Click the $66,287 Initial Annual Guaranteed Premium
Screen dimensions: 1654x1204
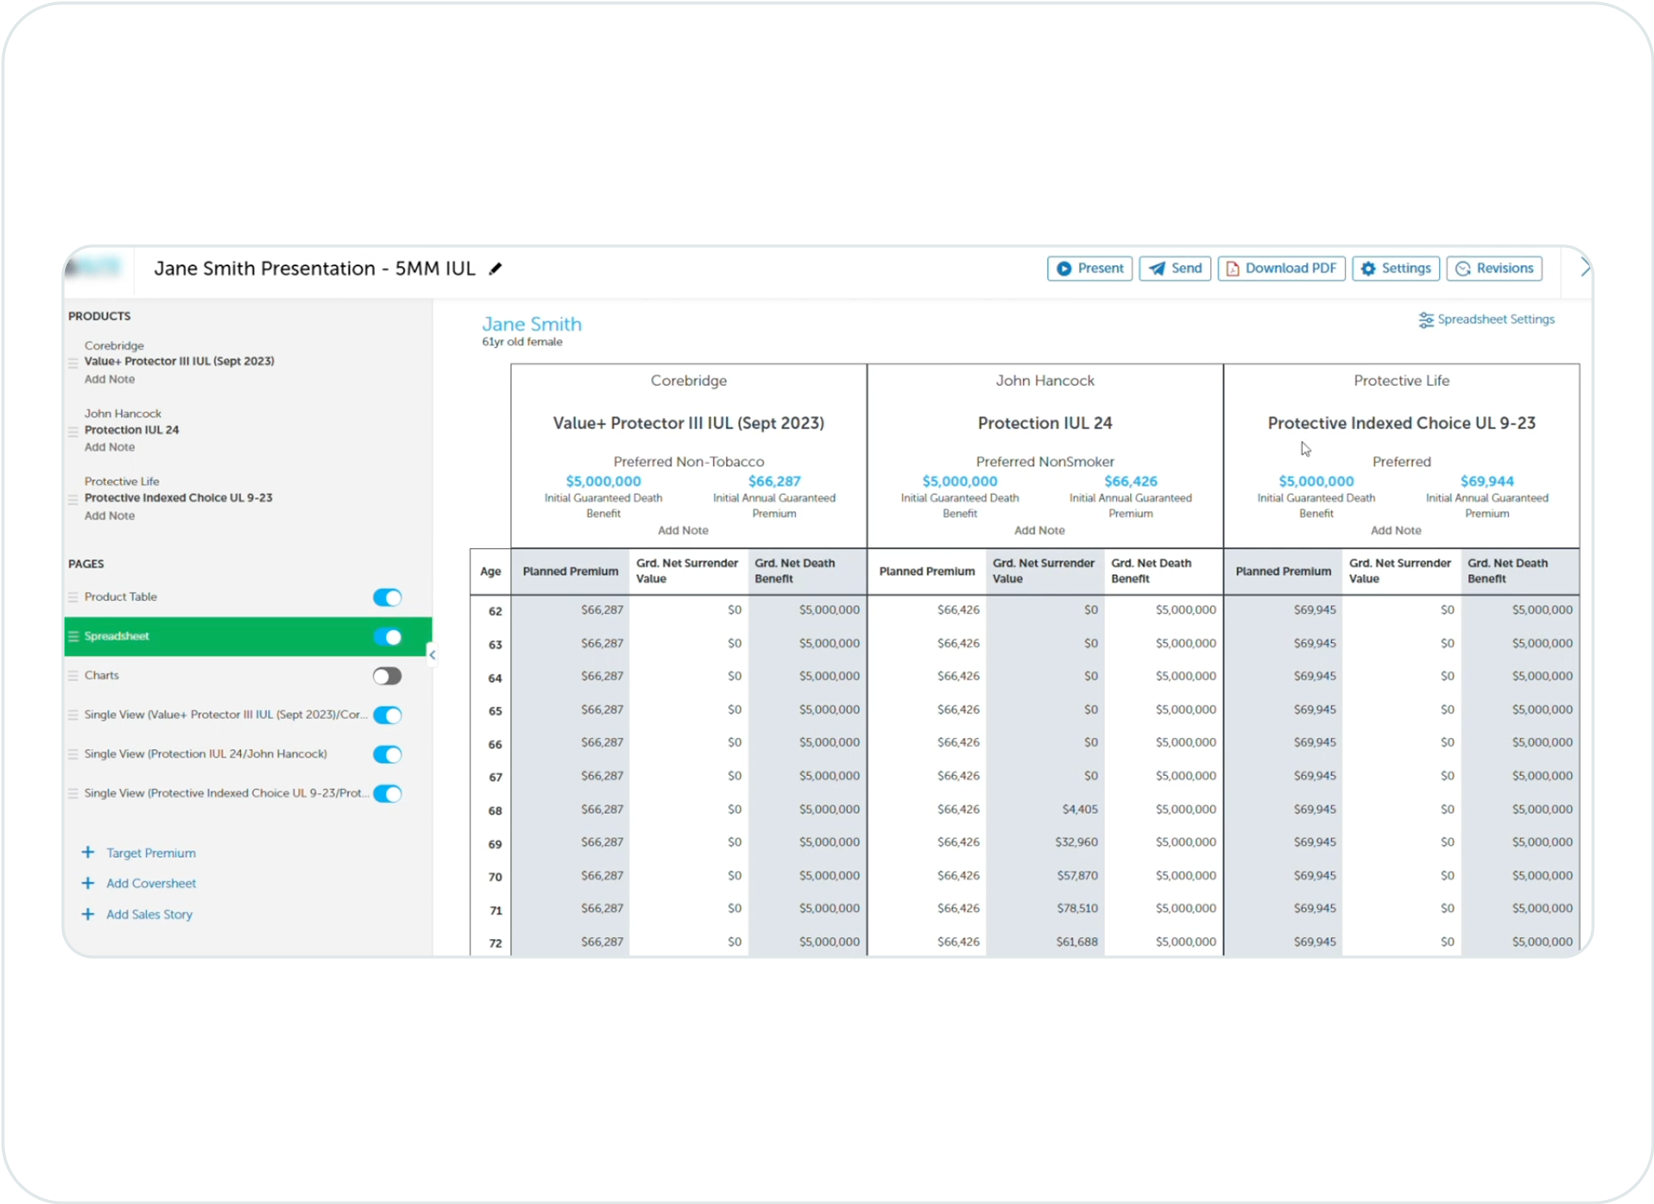point(774,482)
